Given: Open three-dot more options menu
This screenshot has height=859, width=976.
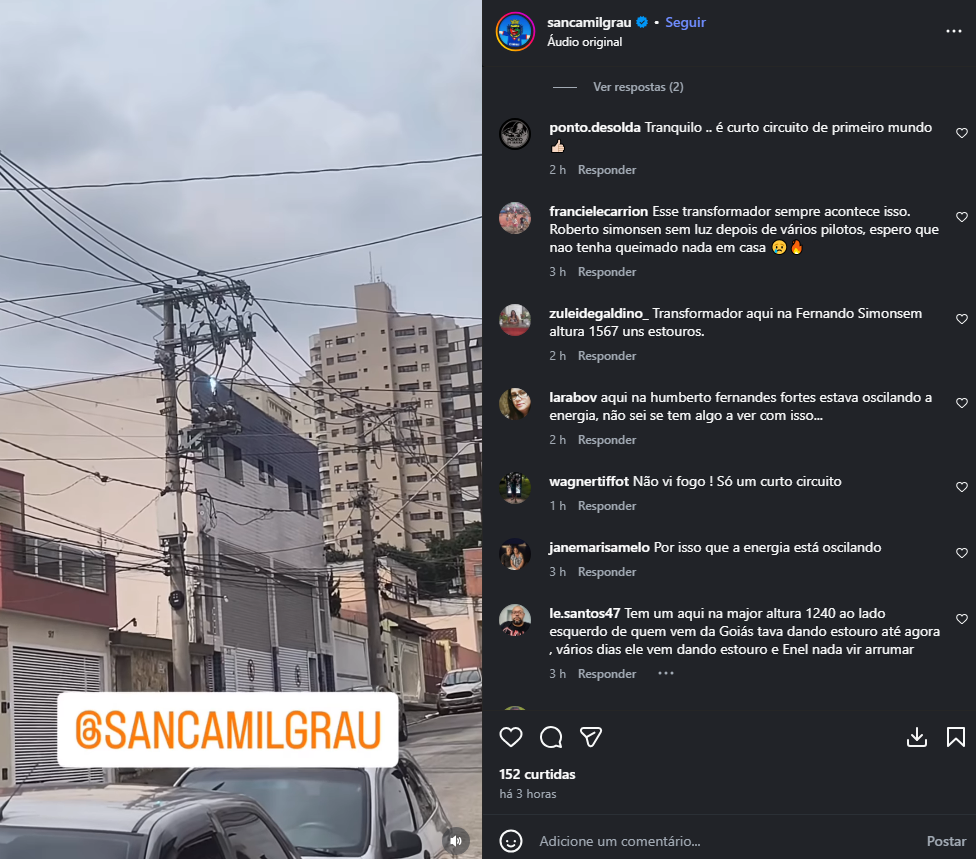Looking at the screenshot, I should [x=954, y=31].
